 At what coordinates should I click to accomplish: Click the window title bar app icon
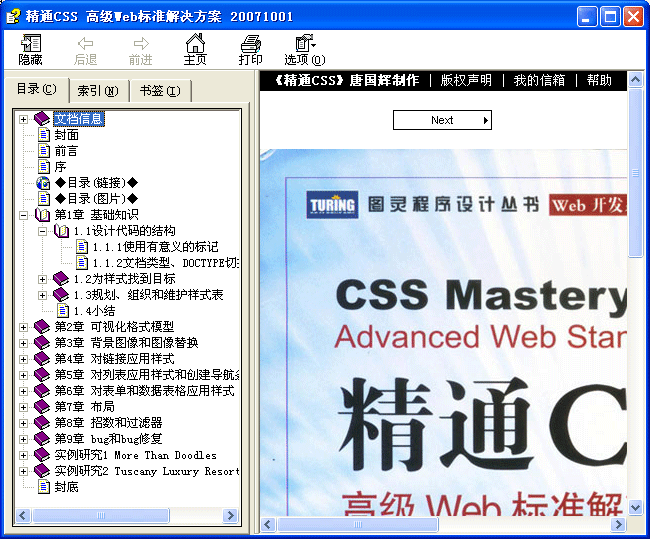click(x=13, y=17)
